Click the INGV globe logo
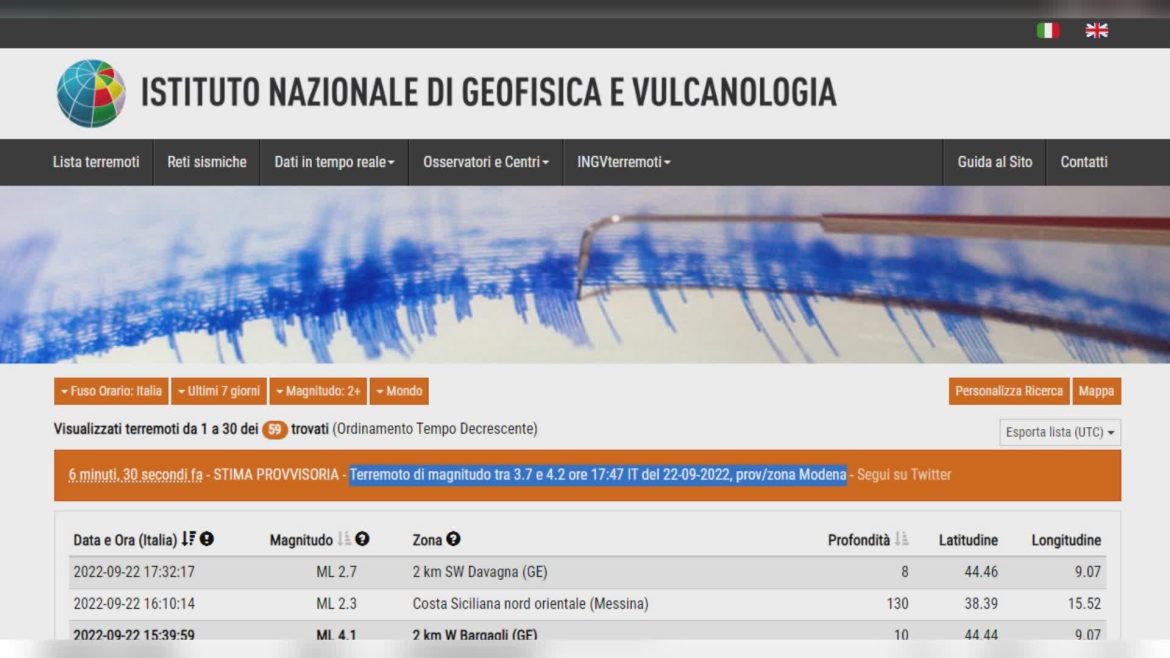The image size is (1170, 658). pyautogui.click(x=91, y=93)
